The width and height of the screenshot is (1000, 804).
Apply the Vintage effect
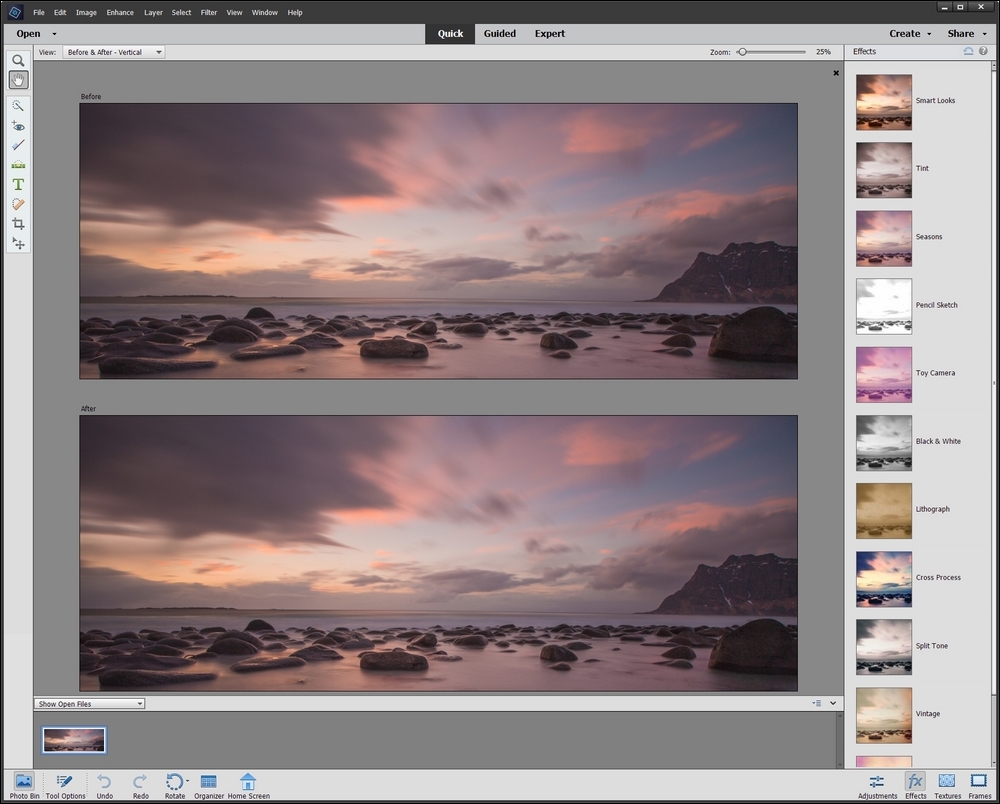coord(884,715)
